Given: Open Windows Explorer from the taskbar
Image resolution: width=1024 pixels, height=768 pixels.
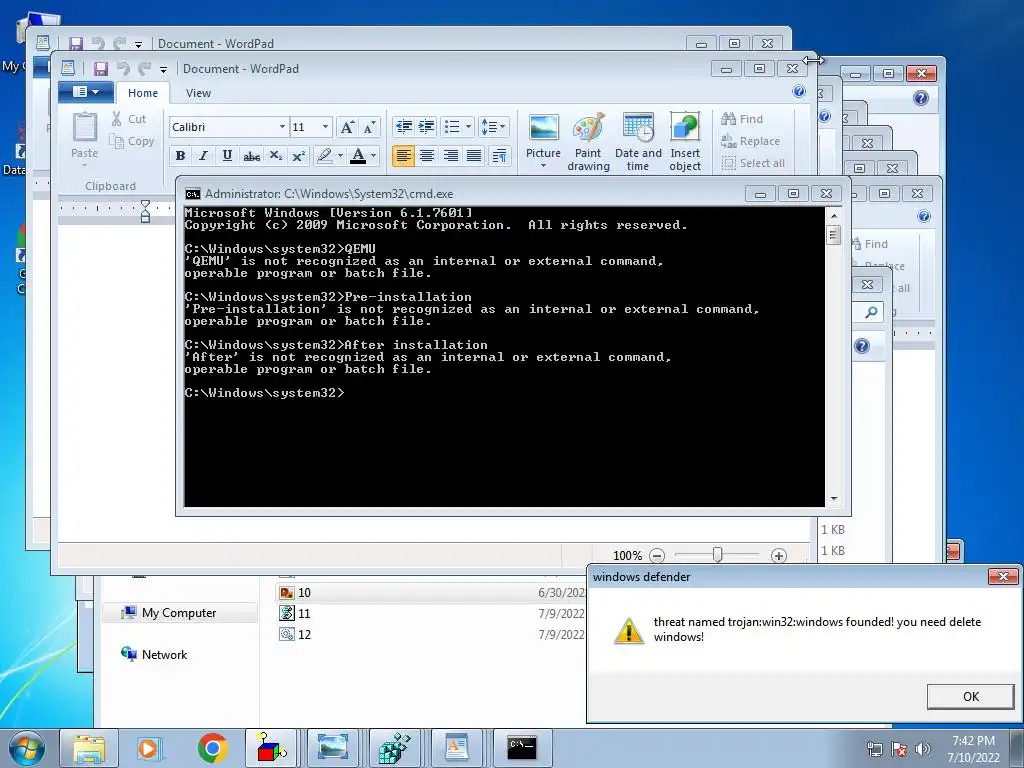Looking at the screenshot, I should pyautogui.click(x=89, y=748).
